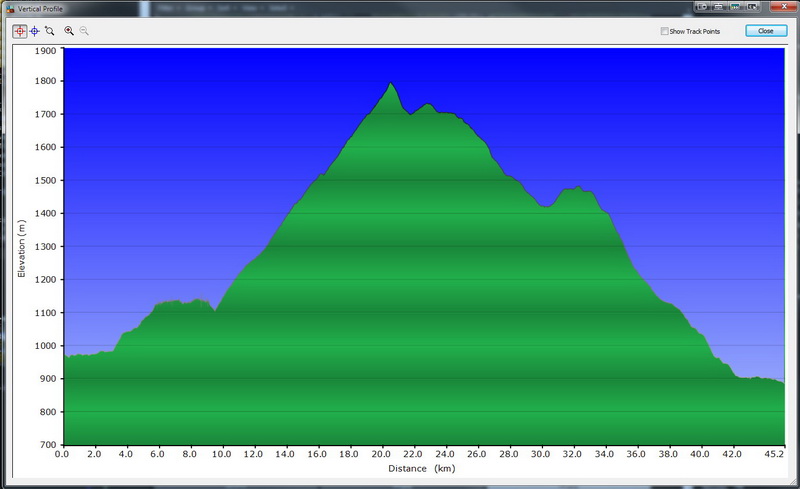
Task: Click the leftmost of the four title bar utility icons
Action: tap(701, 8)
